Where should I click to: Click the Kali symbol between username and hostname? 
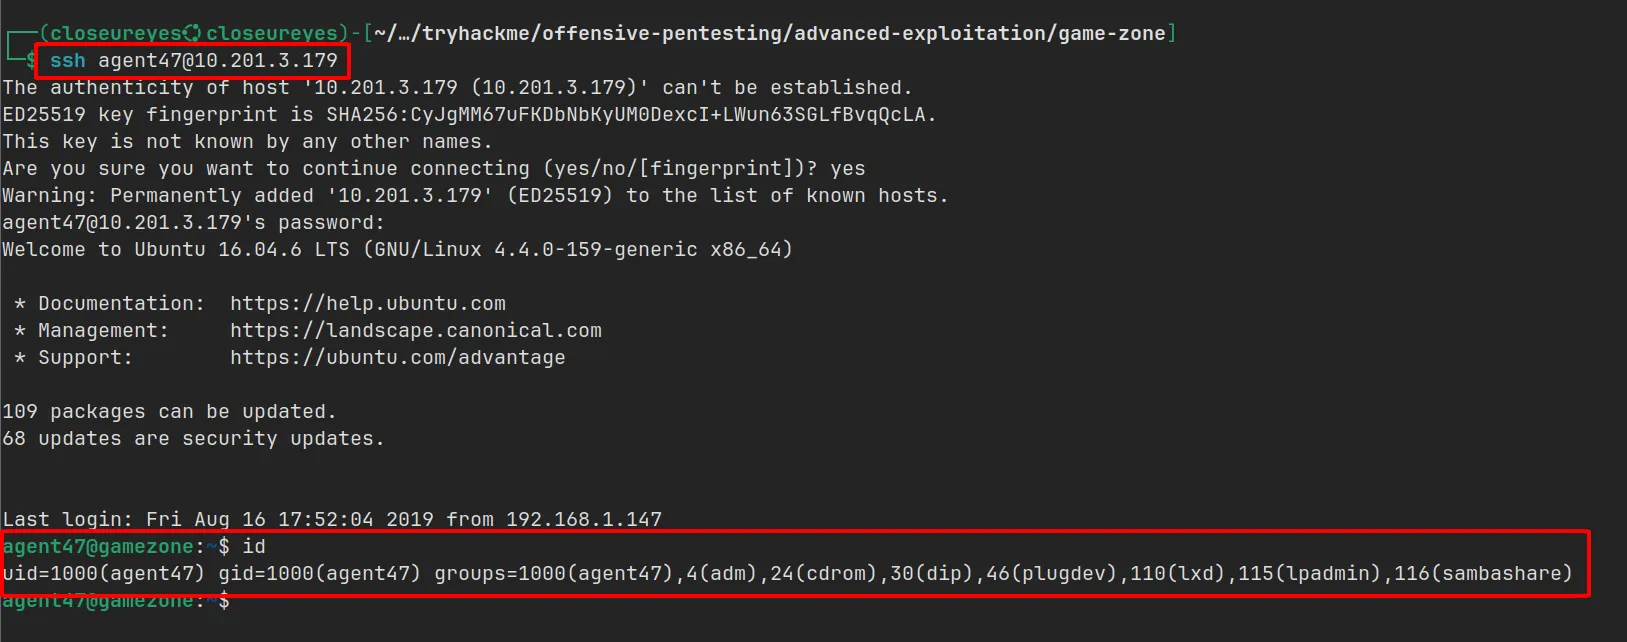point(192,34)
